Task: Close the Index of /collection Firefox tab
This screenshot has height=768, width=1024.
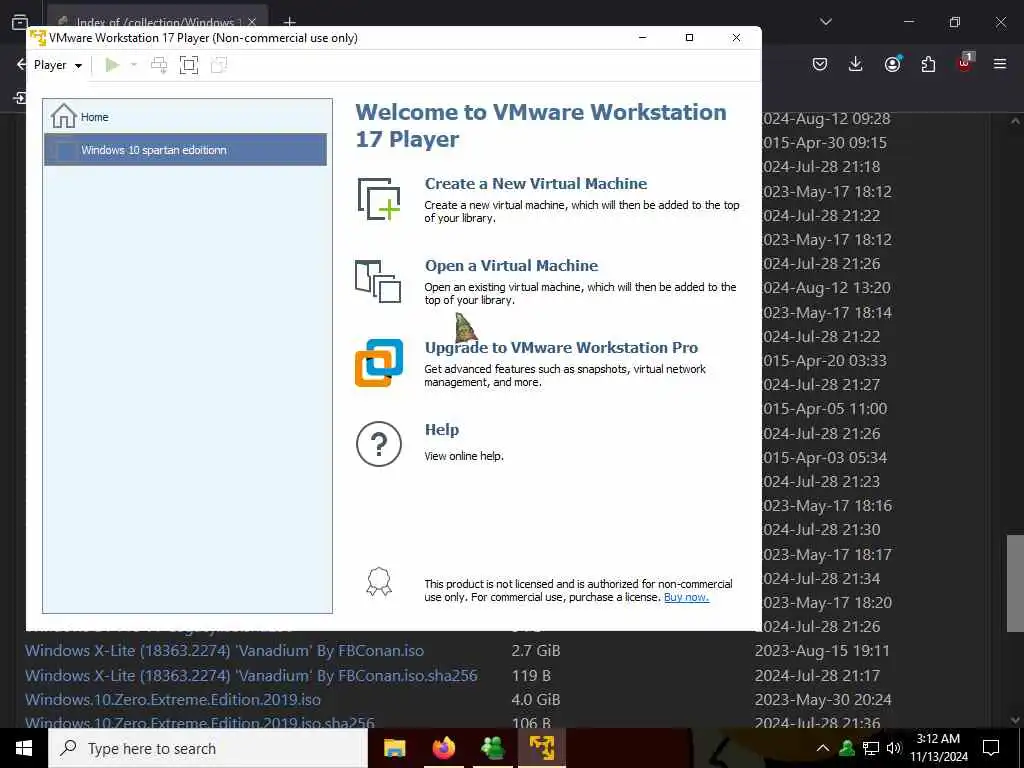Action: (252, 22)
